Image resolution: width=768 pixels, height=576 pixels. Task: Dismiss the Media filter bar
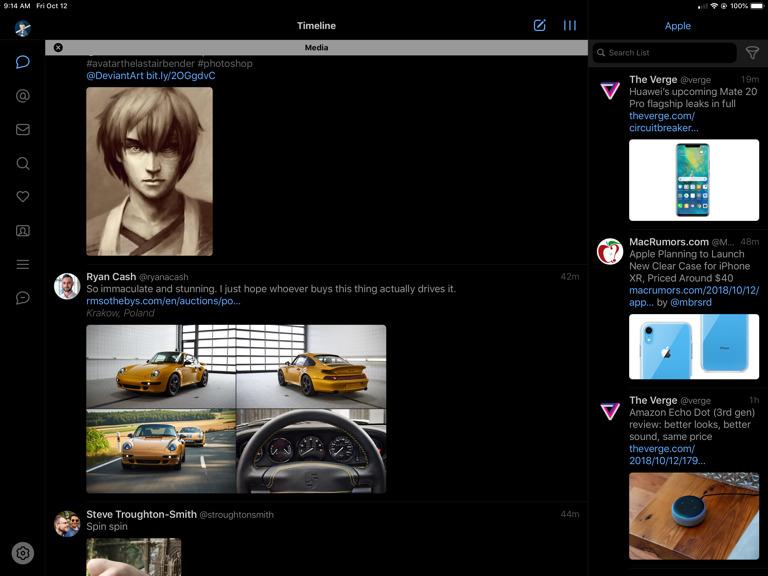click(x=58, y=48)
